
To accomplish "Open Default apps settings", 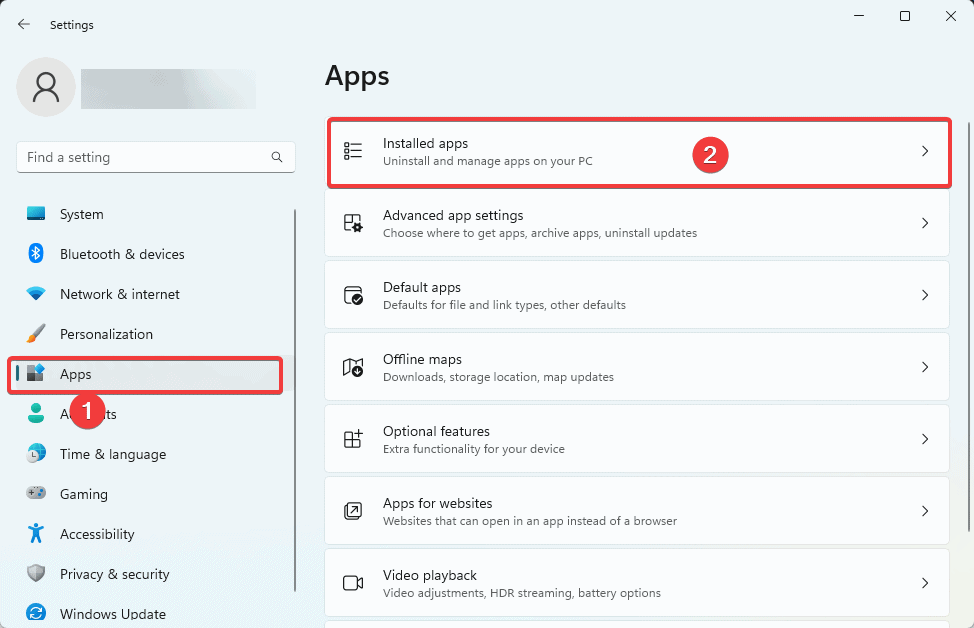I will pyautogui.click(x=637, y=295).
